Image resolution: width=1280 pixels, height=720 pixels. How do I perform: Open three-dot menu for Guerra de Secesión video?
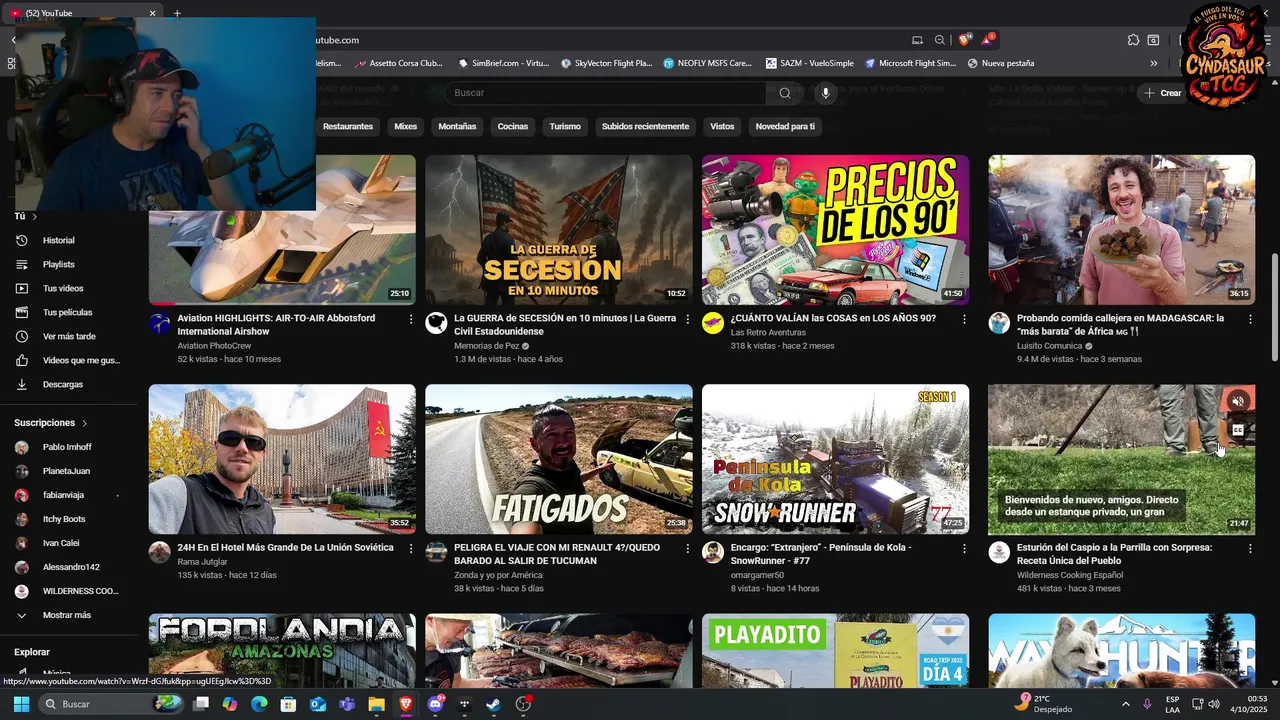click(x=687, y=319)
